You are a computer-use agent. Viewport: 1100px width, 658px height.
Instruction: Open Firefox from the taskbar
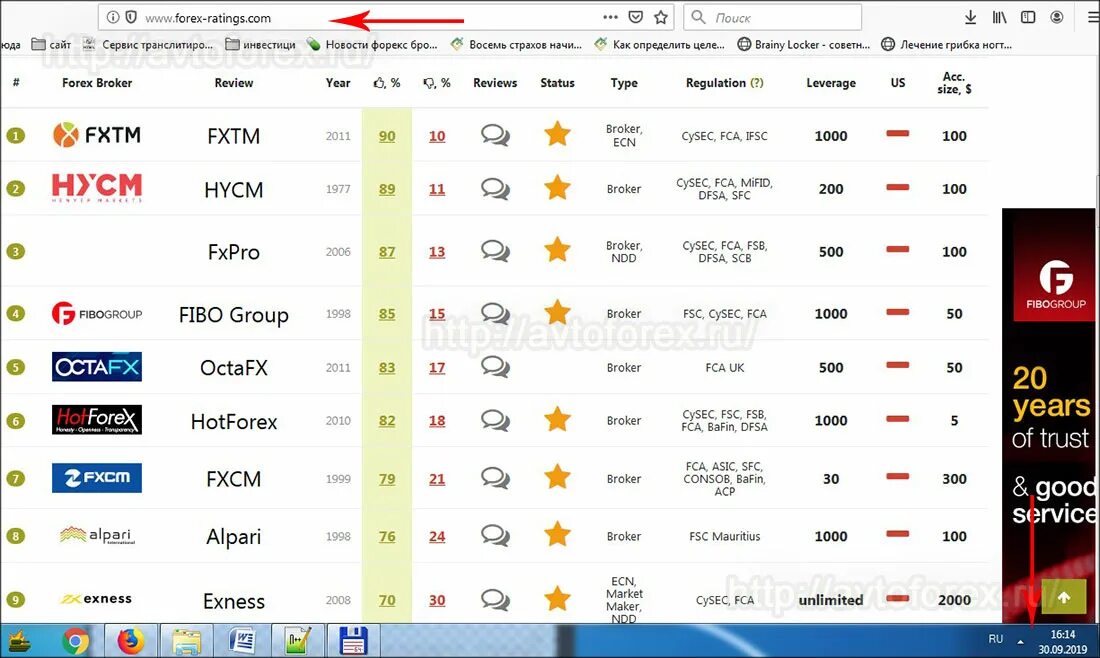point(130,640)
